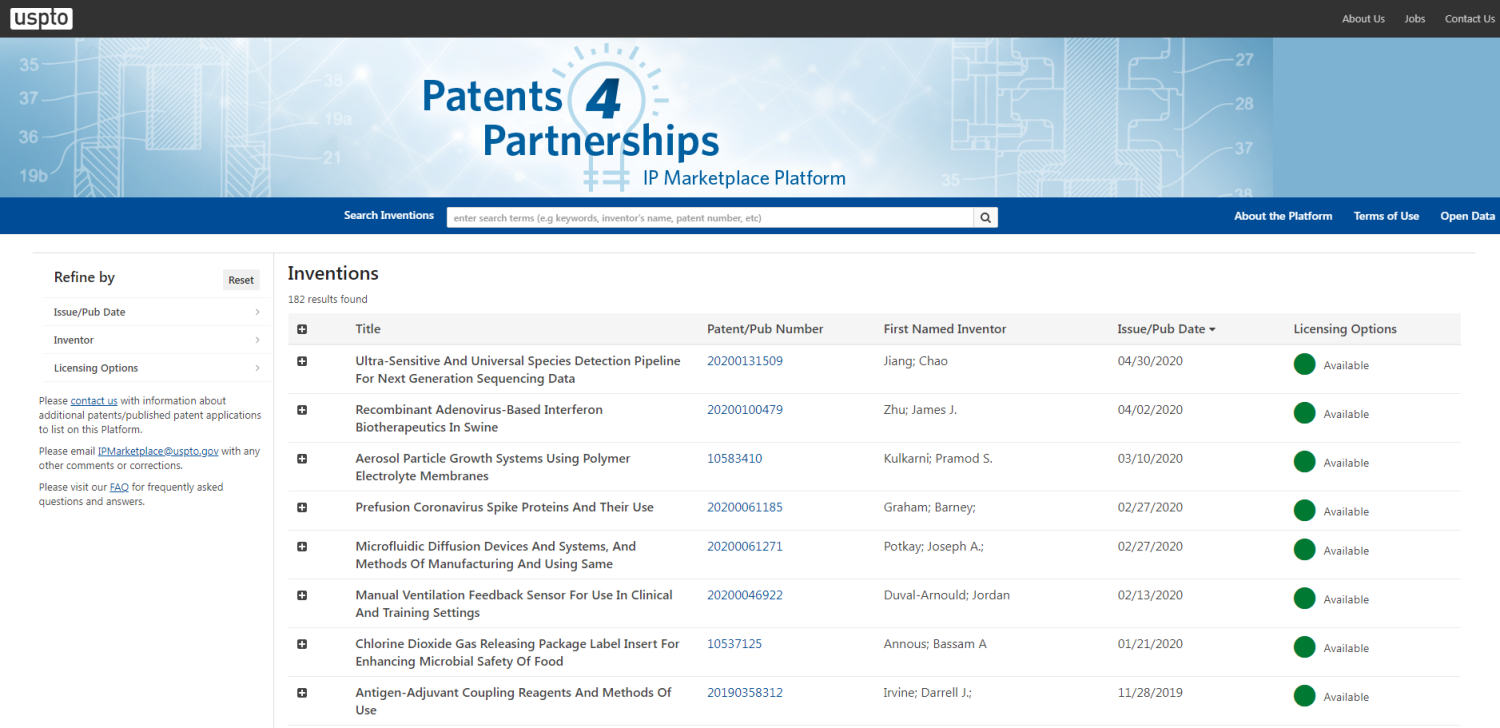
Task: Click green Available dot for Jiang; Chao row
Action: [1304, 364]
